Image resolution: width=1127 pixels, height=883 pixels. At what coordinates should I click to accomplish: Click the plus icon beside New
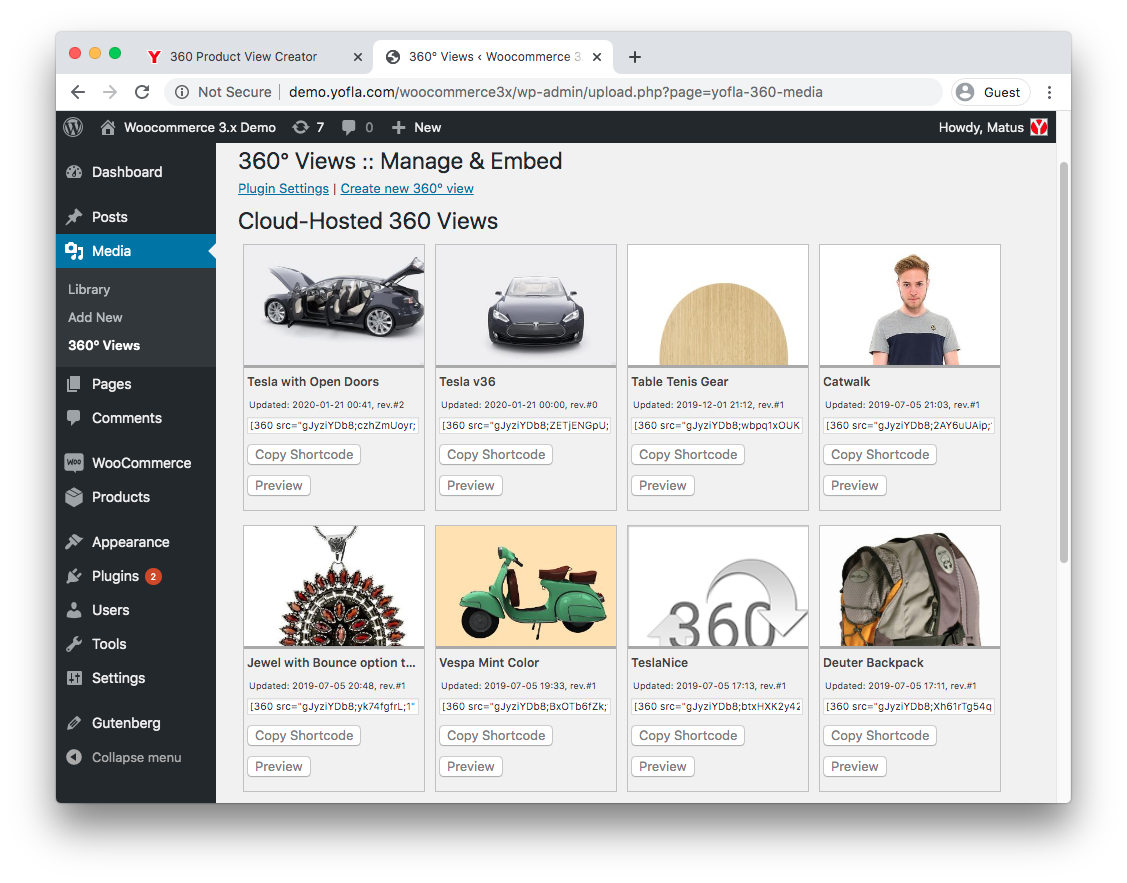[398, 127]
